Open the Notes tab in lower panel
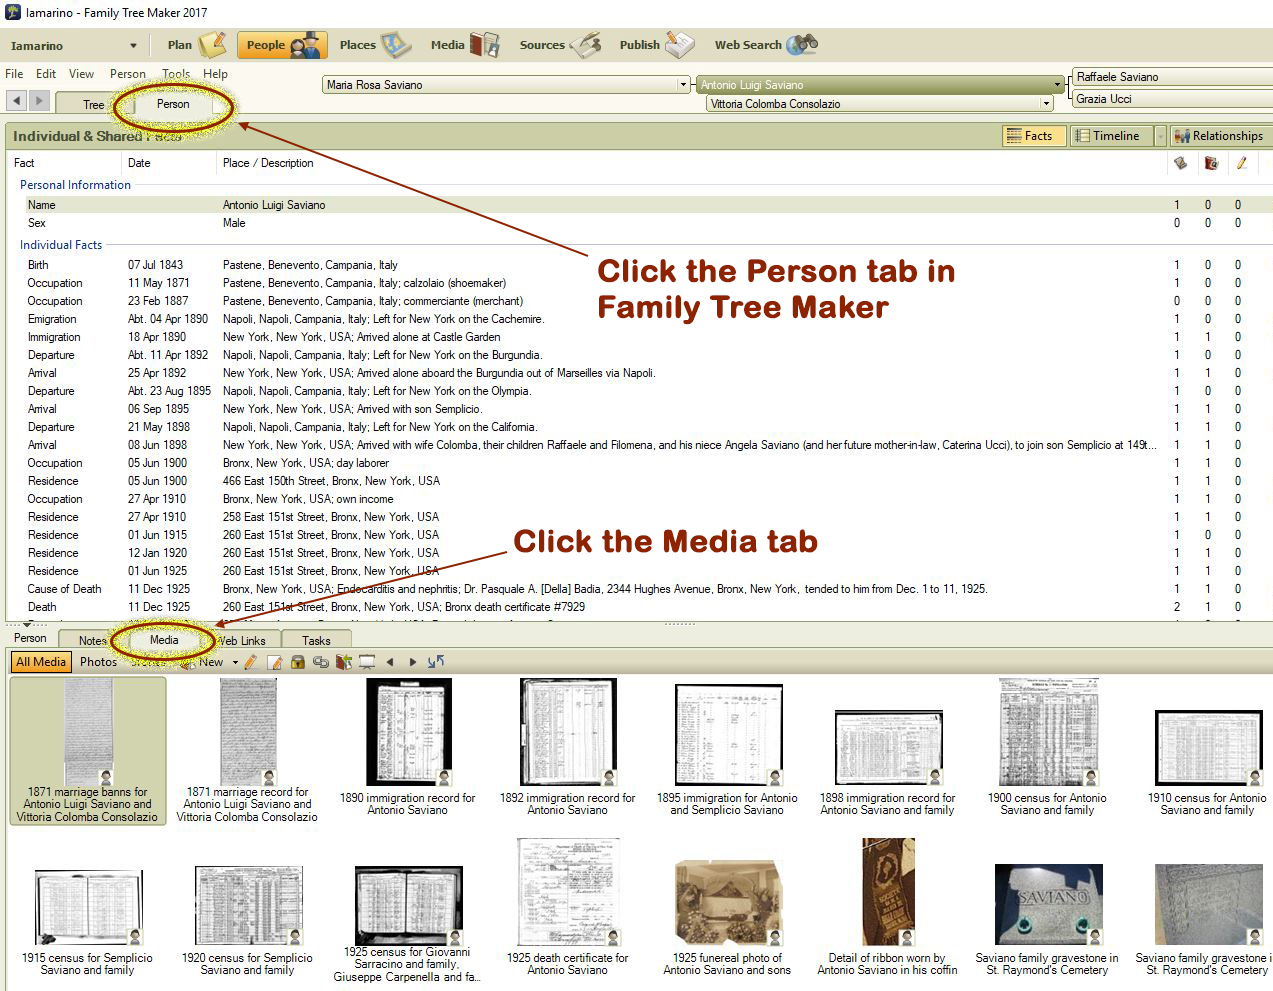Image resolution: width=1273 pixels, height=991 pixels. tap(92, 641)
